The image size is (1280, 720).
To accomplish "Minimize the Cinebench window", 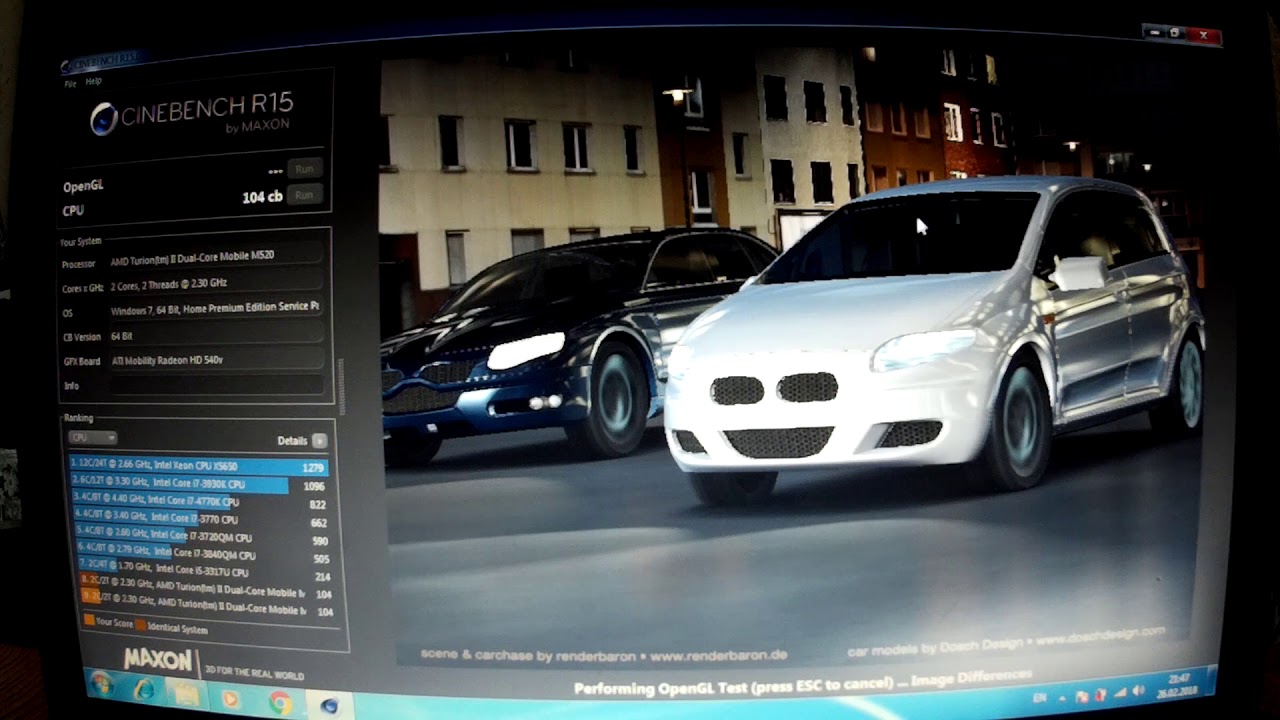I will point(1153,32).
